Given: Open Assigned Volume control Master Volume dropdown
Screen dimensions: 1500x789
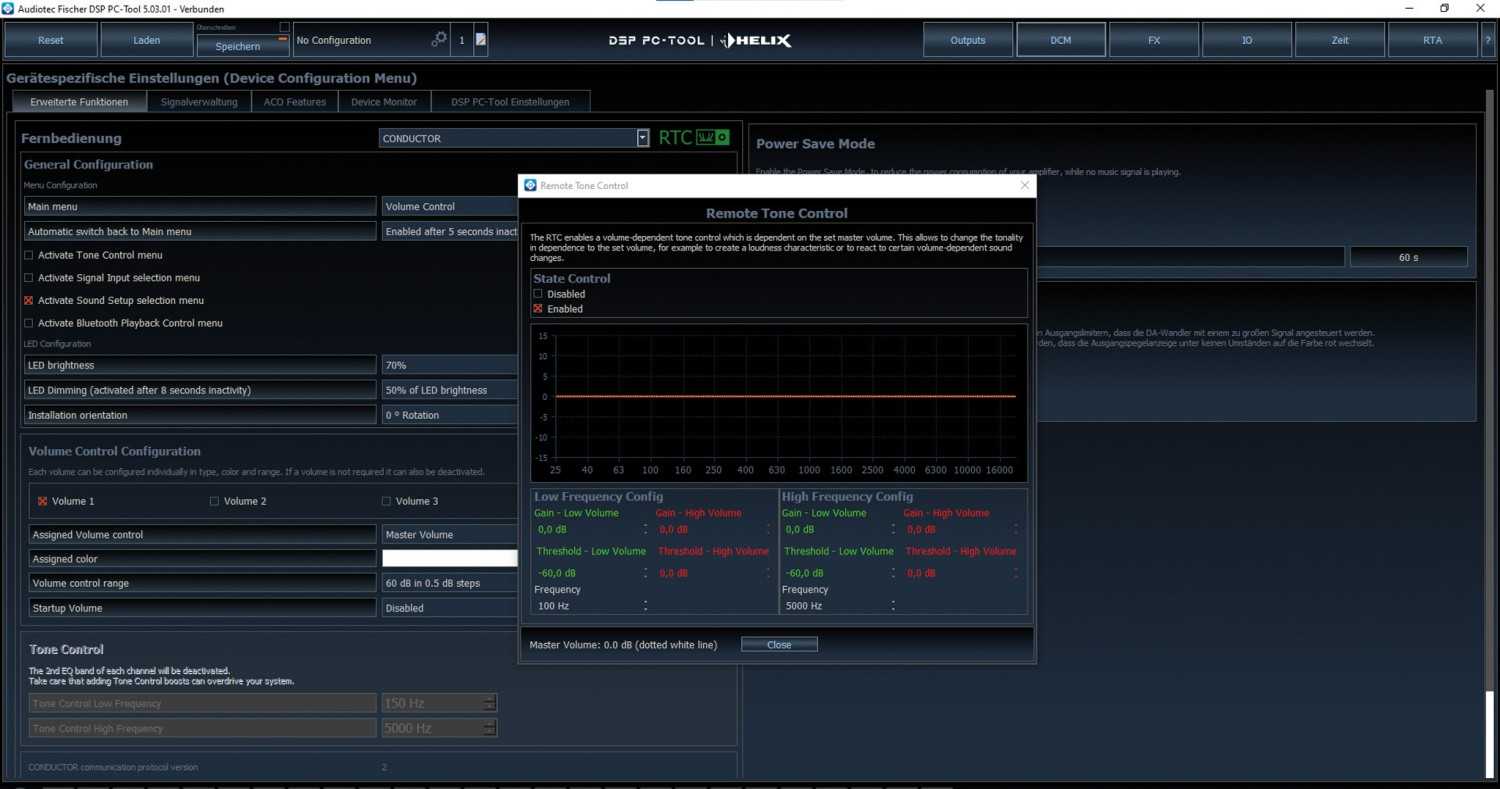Looking at the screenshot, I should click(x=450, y=535).
